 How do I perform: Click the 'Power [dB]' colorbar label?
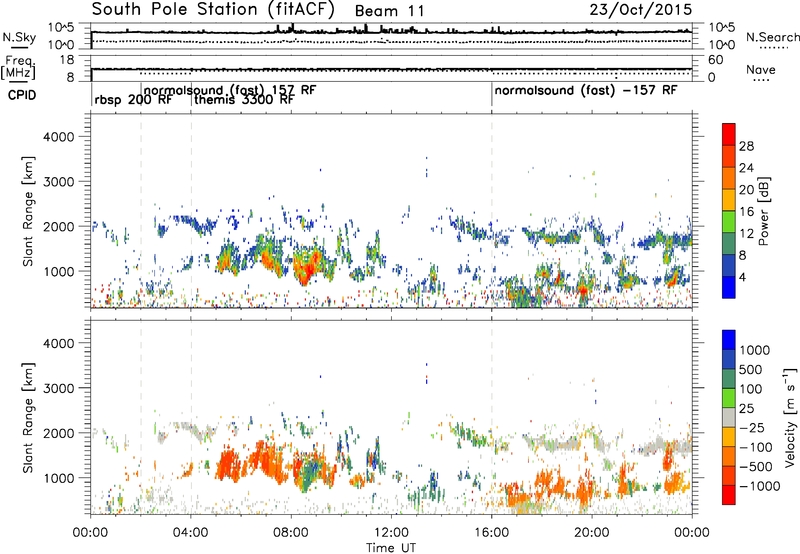[763, 211]
